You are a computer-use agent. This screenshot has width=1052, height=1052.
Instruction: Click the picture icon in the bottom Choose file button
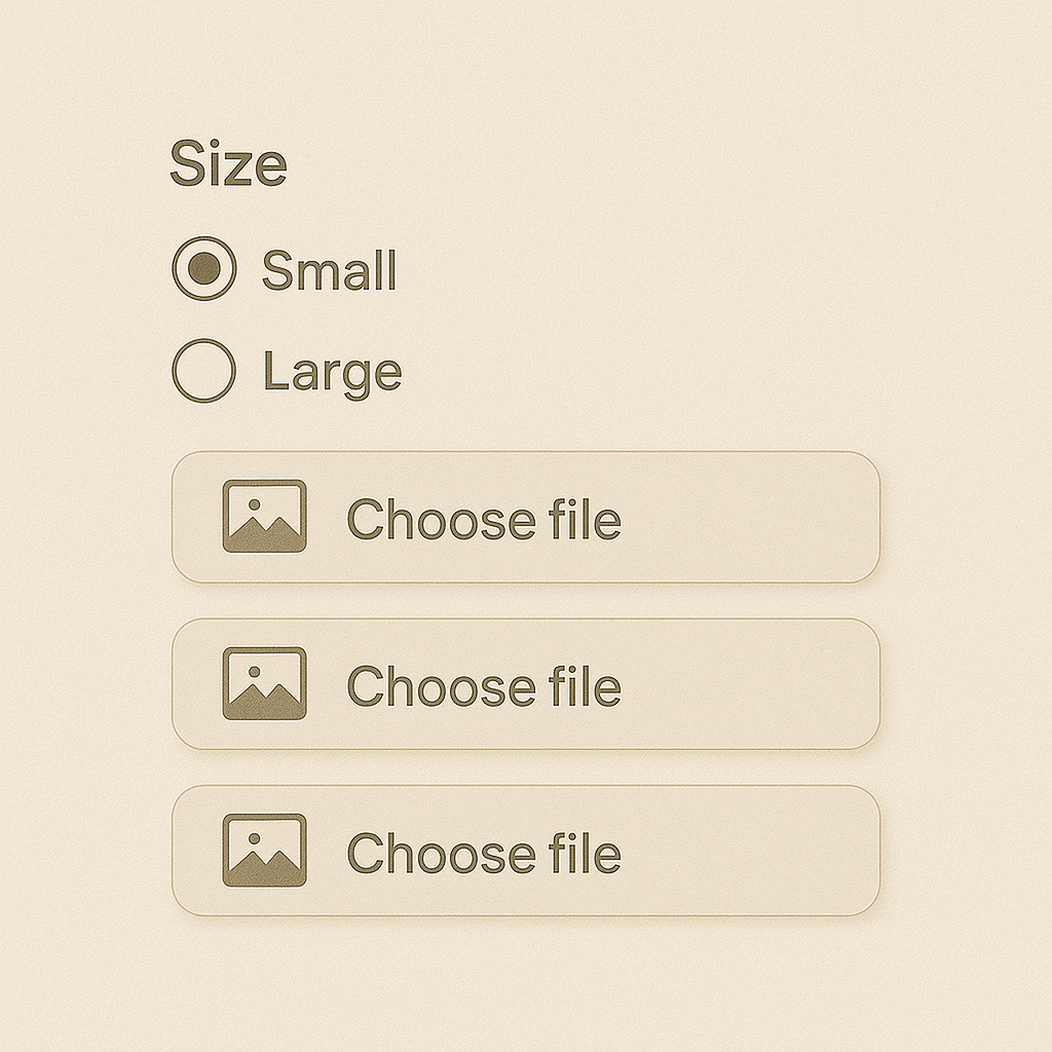tap(264, 850)
